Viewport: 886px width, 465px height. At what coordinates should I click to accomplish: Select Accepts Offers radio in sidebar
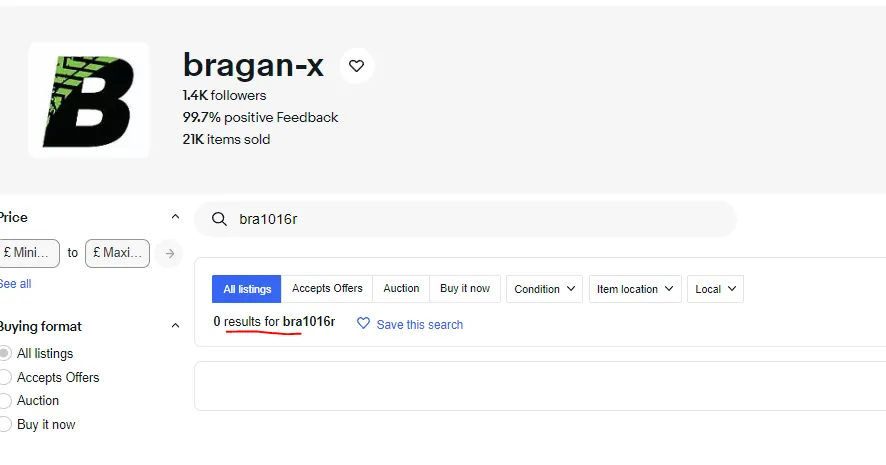click(5, 377)
